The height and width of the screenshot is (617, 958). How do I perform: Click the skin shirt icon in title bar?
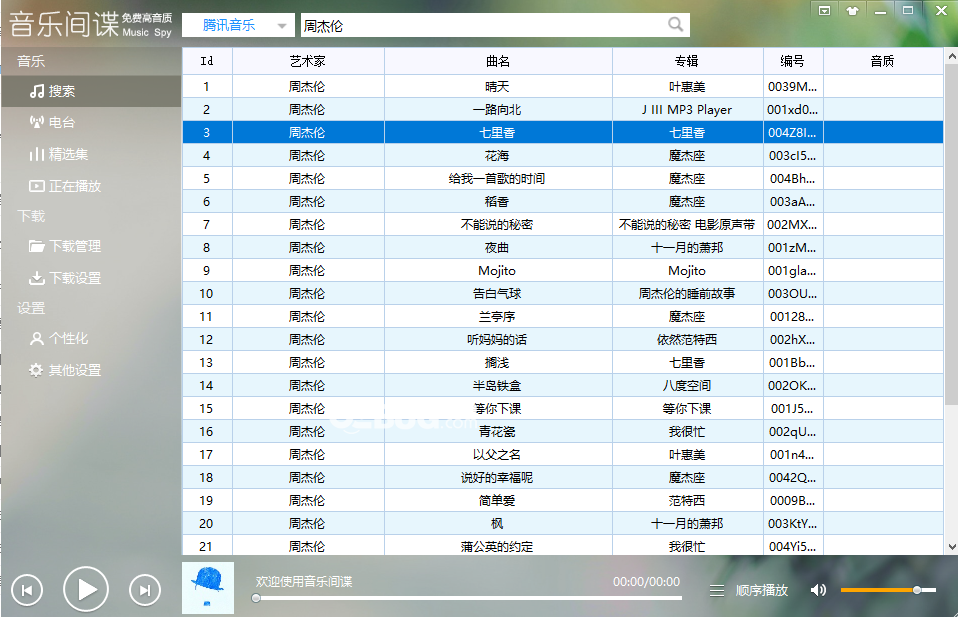click(x=852, y=10)
